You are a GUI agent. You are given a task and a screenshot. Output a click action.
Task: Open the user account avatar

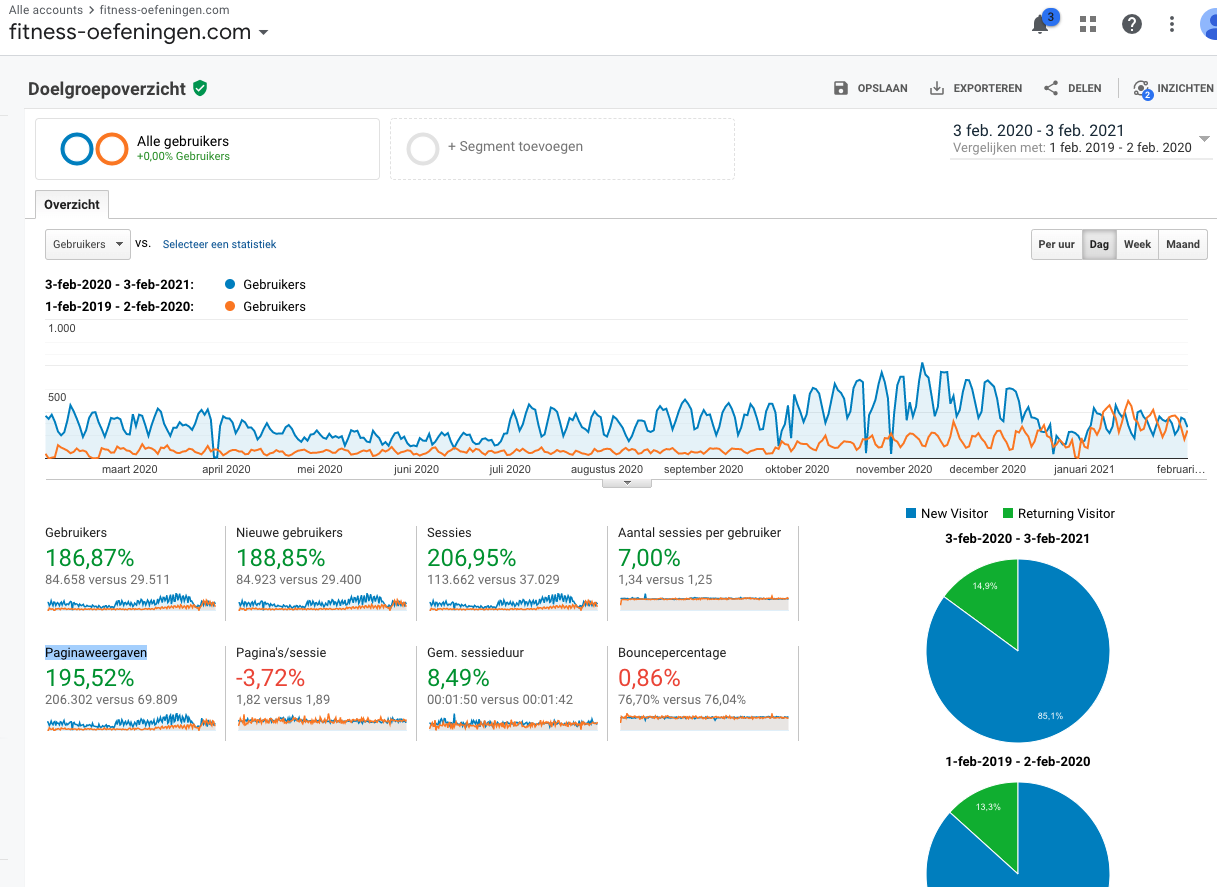click(1208, 24)
